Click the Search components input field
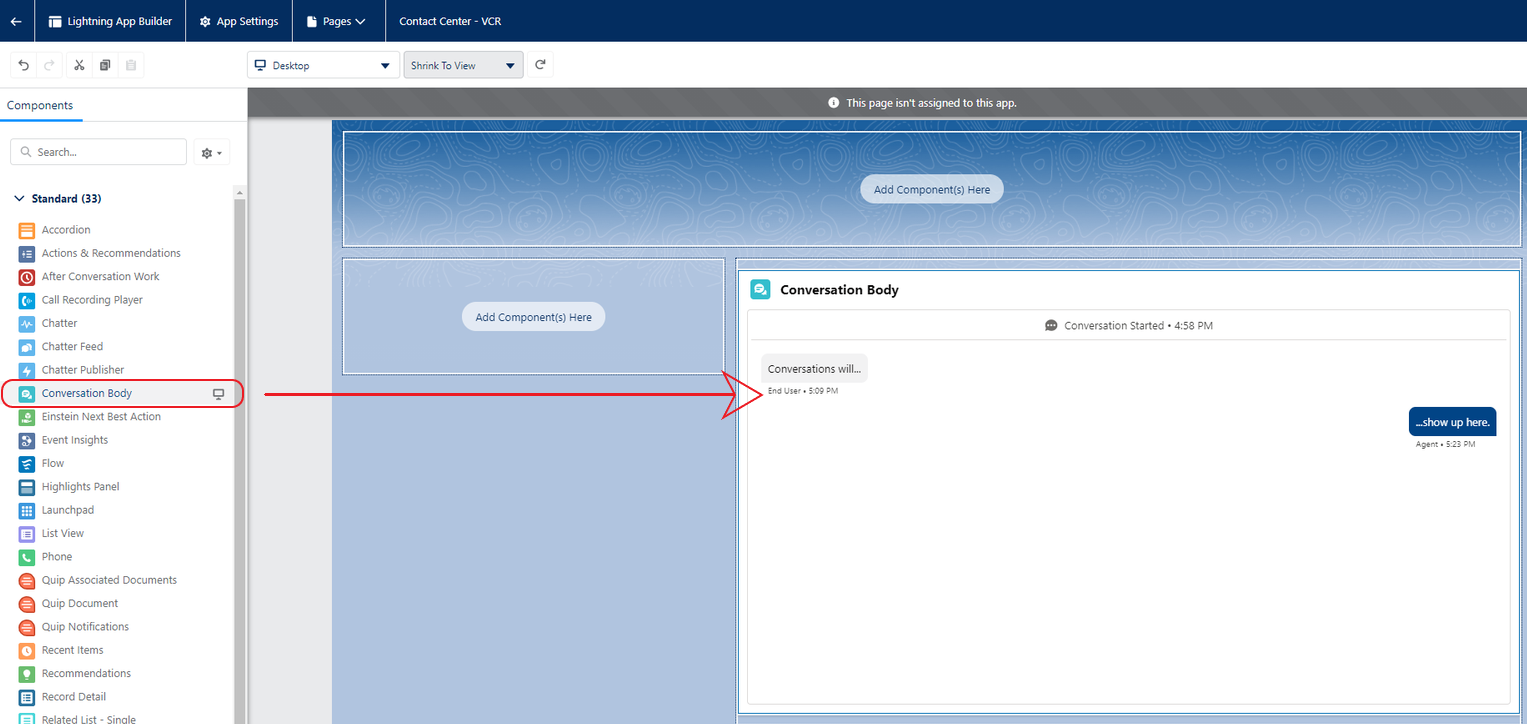The height and width of the screenshot is (724, 1527). (x=98, y=152)
